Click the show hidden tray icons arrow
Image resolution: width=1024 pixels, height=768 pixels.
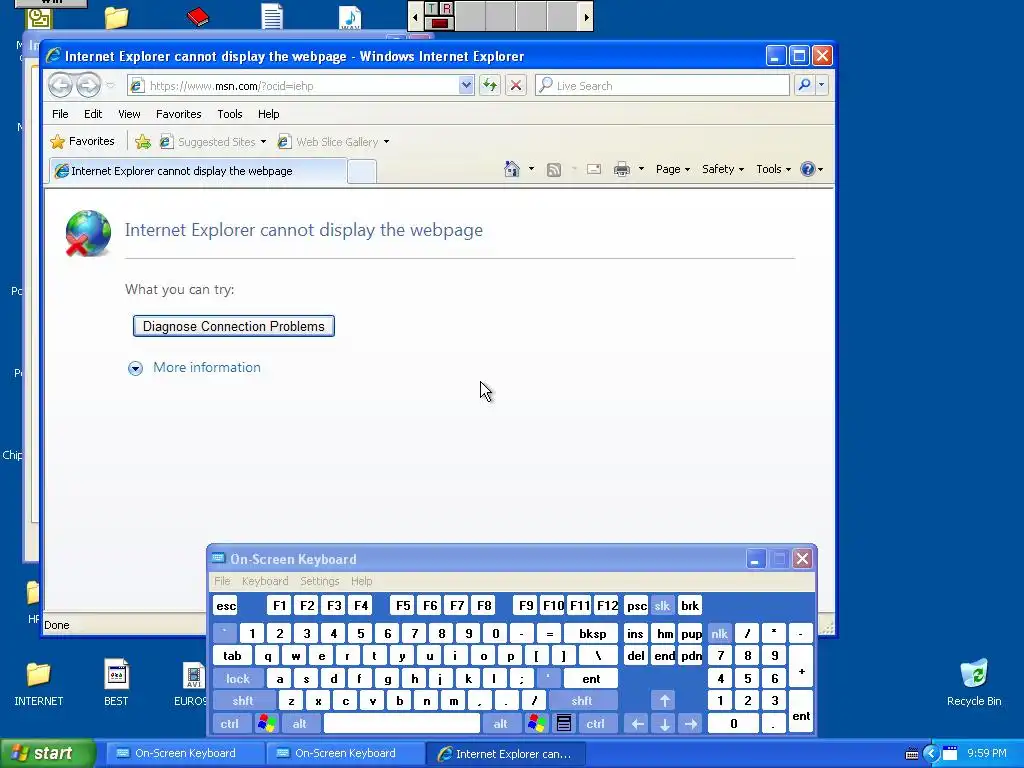[x=931, y=754]
